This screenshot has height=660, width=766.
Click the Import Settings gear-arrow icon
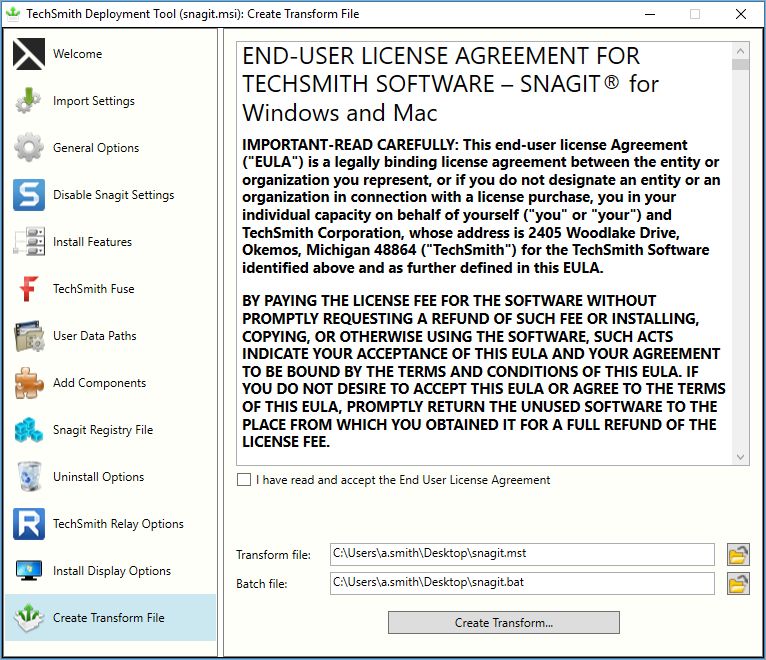[29, 101]
